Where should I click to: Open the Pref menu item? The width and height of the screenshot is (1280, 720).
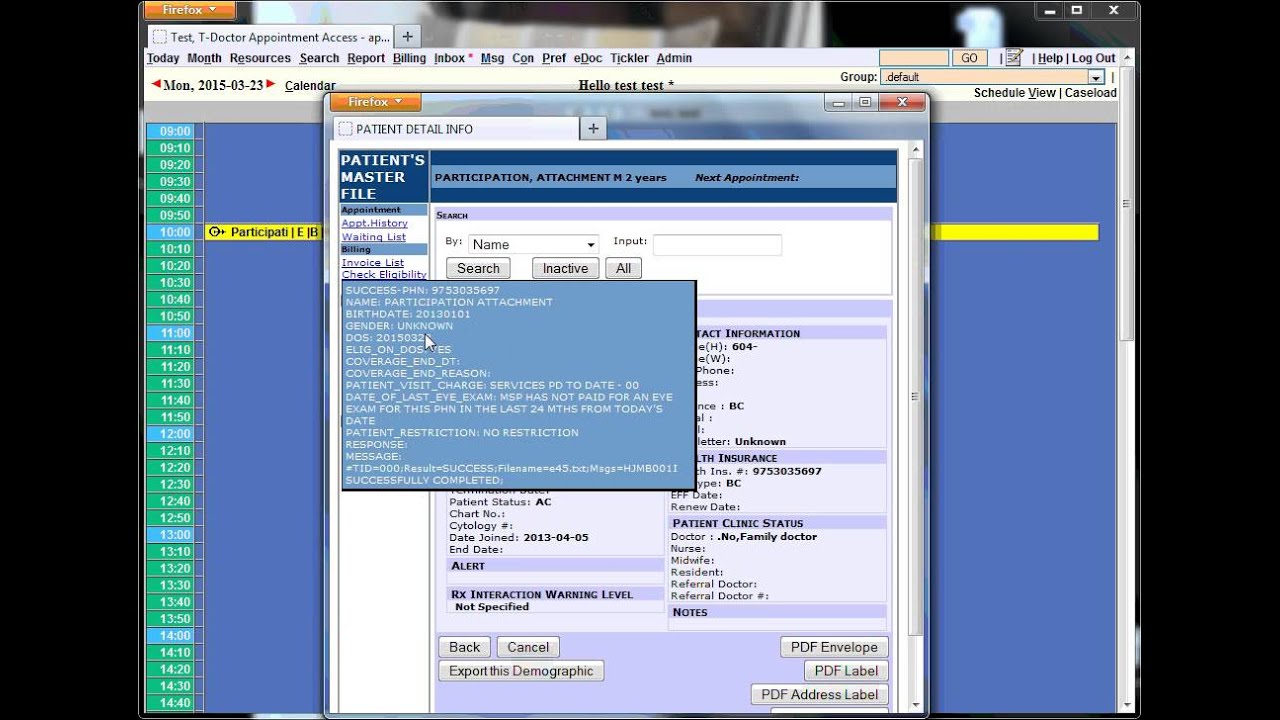554,58
